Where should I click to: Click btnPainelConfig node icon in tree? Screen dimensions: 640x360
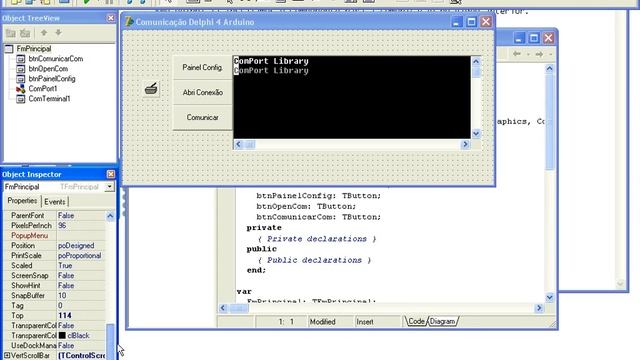click(20, 79)
